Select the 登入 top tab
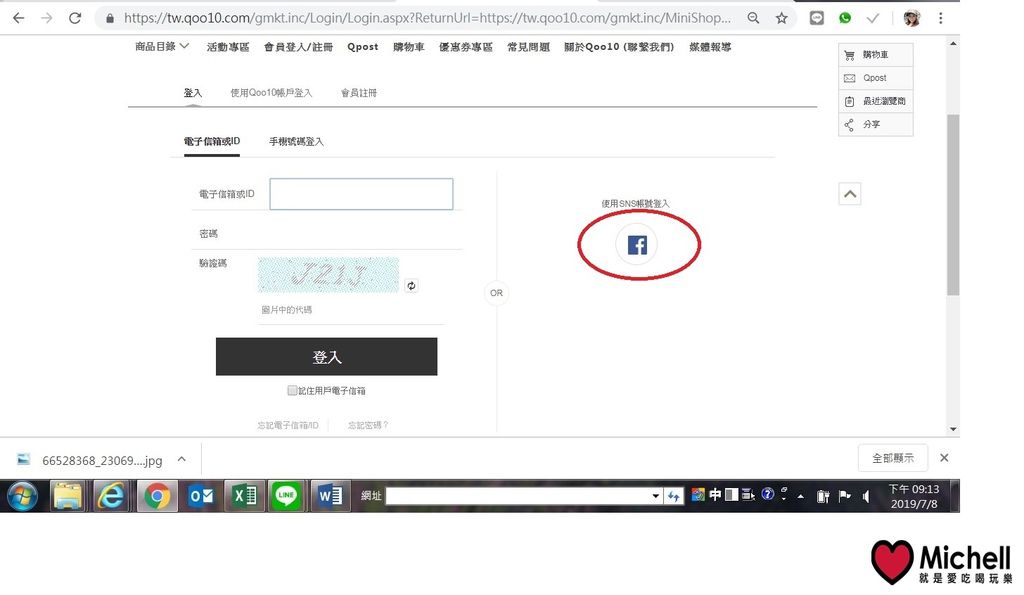This screenshot has height=595, width=1024. click(x=193, y=93)
